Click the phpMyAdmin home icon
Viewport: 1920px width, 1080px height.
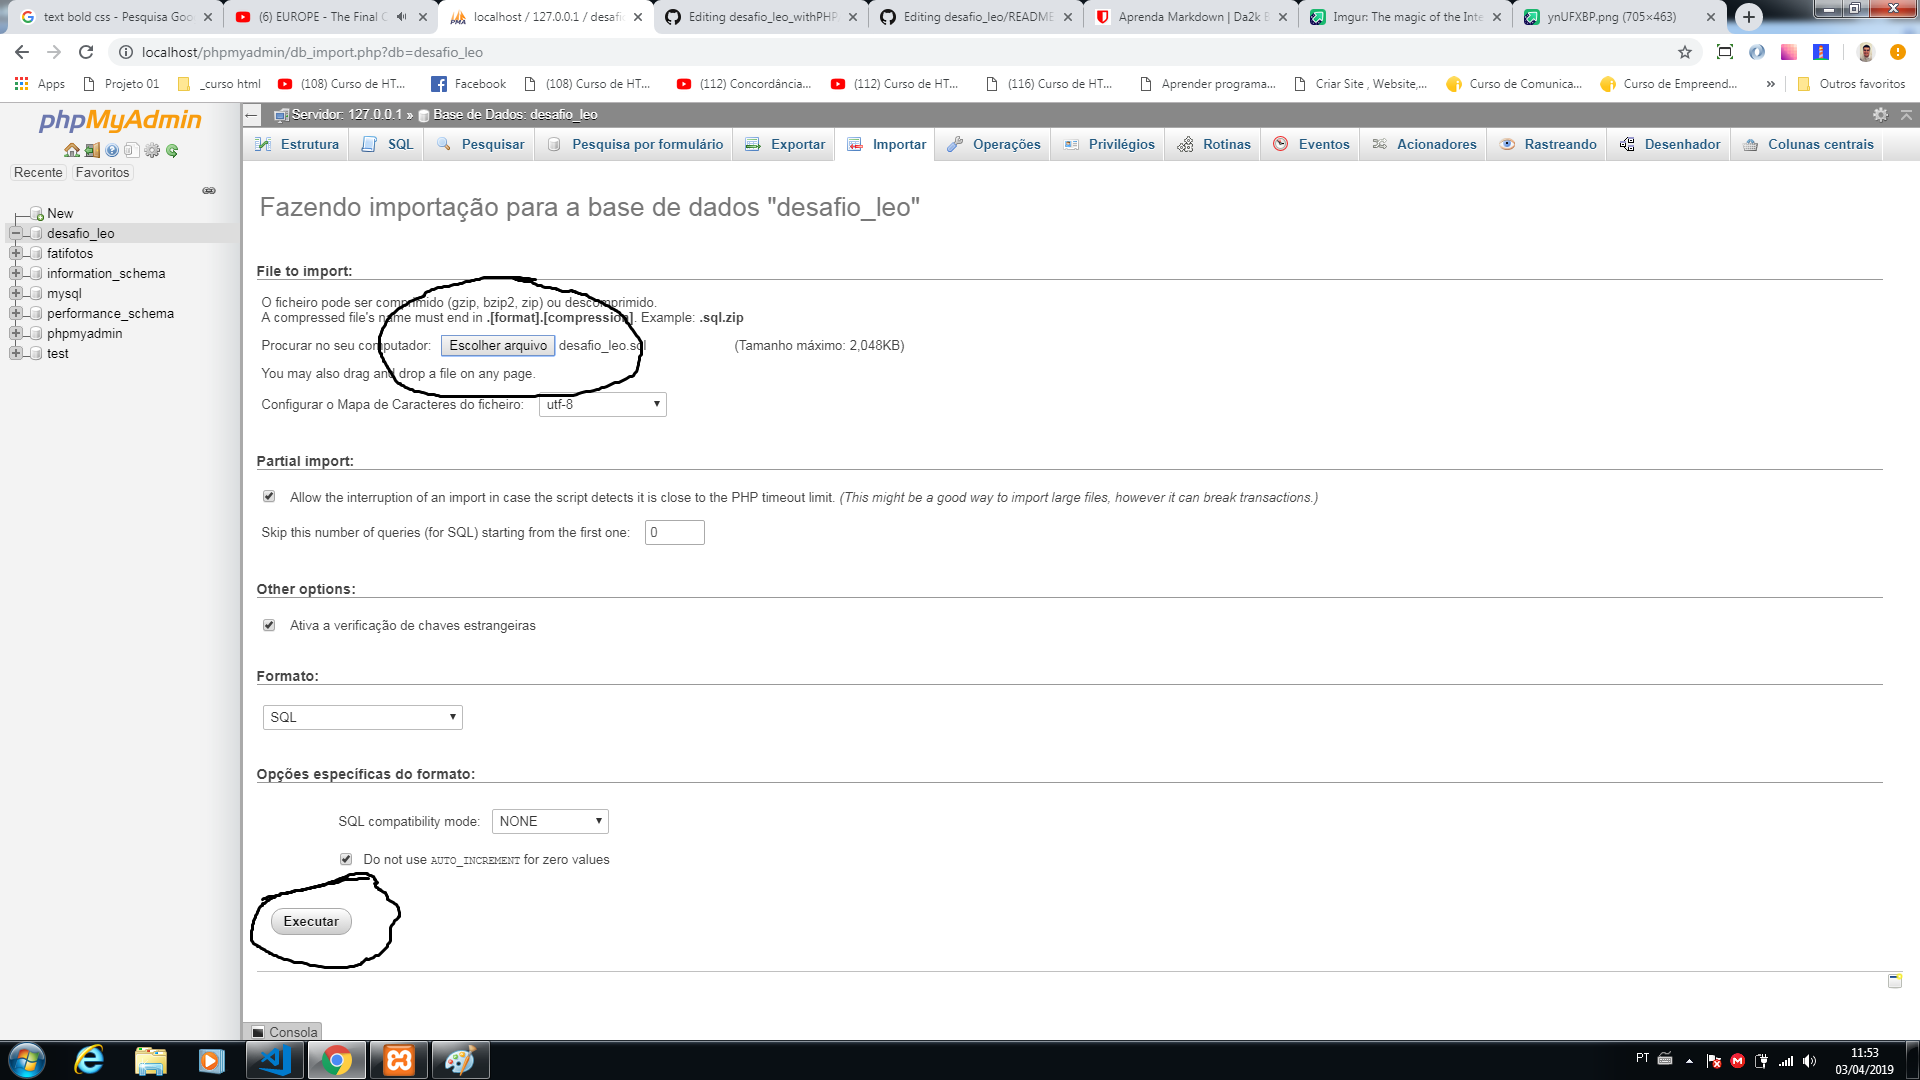[x=71, y=150]
